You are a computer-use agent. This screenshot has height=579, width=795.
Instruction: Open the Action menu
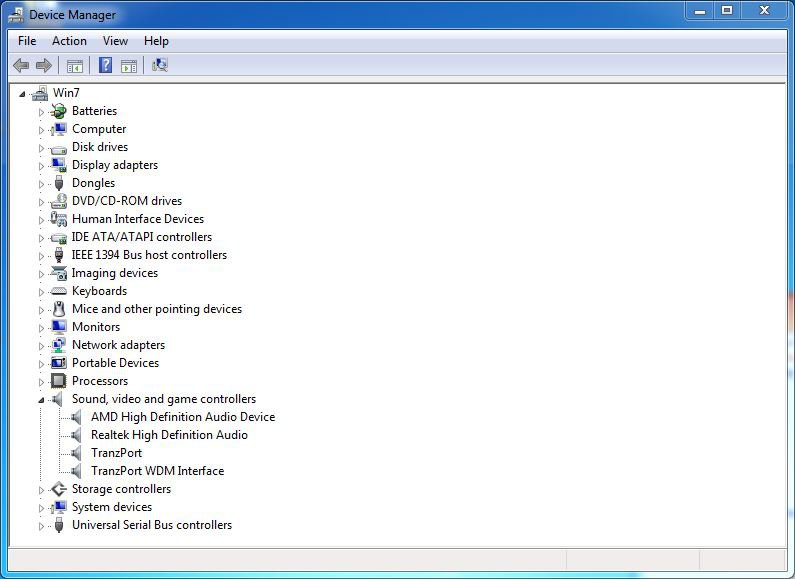pos(69,41)
